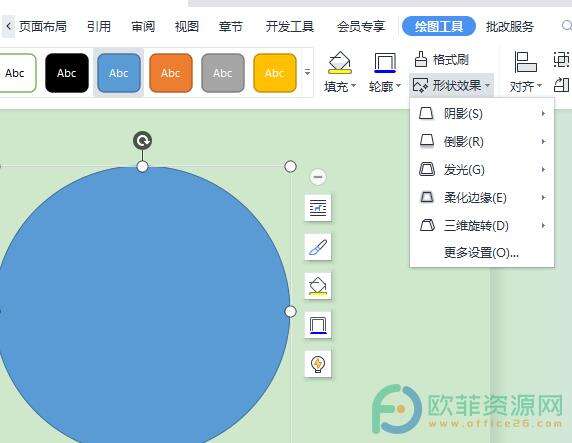Click More Settings (更多设置) option
The image size is (572, 443).
pyautogui.click(x=481, y=253)
